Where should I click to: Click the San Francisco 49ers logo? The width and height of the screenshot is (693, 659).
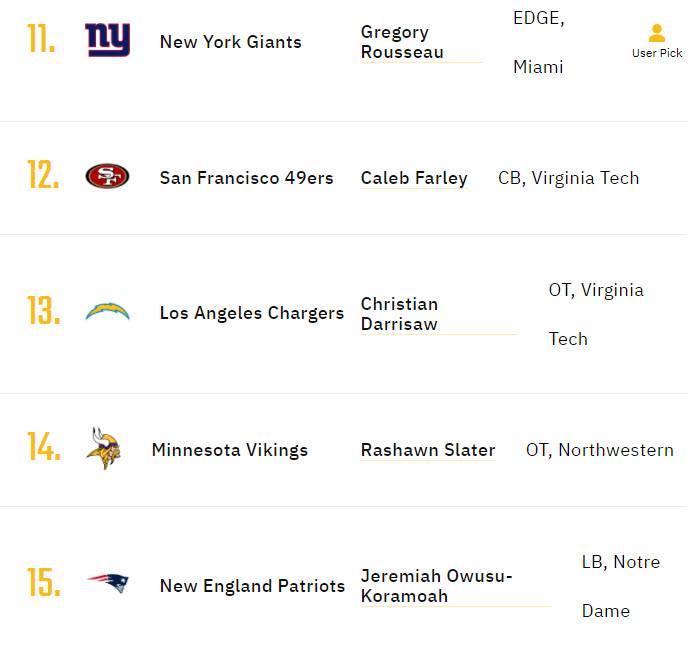107,176
